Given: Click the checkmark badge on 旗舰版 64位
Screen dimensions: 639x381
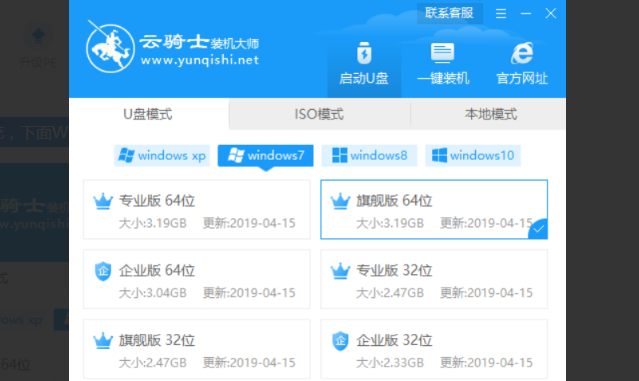Looking at the screenshot, I should tap(538, 229).
